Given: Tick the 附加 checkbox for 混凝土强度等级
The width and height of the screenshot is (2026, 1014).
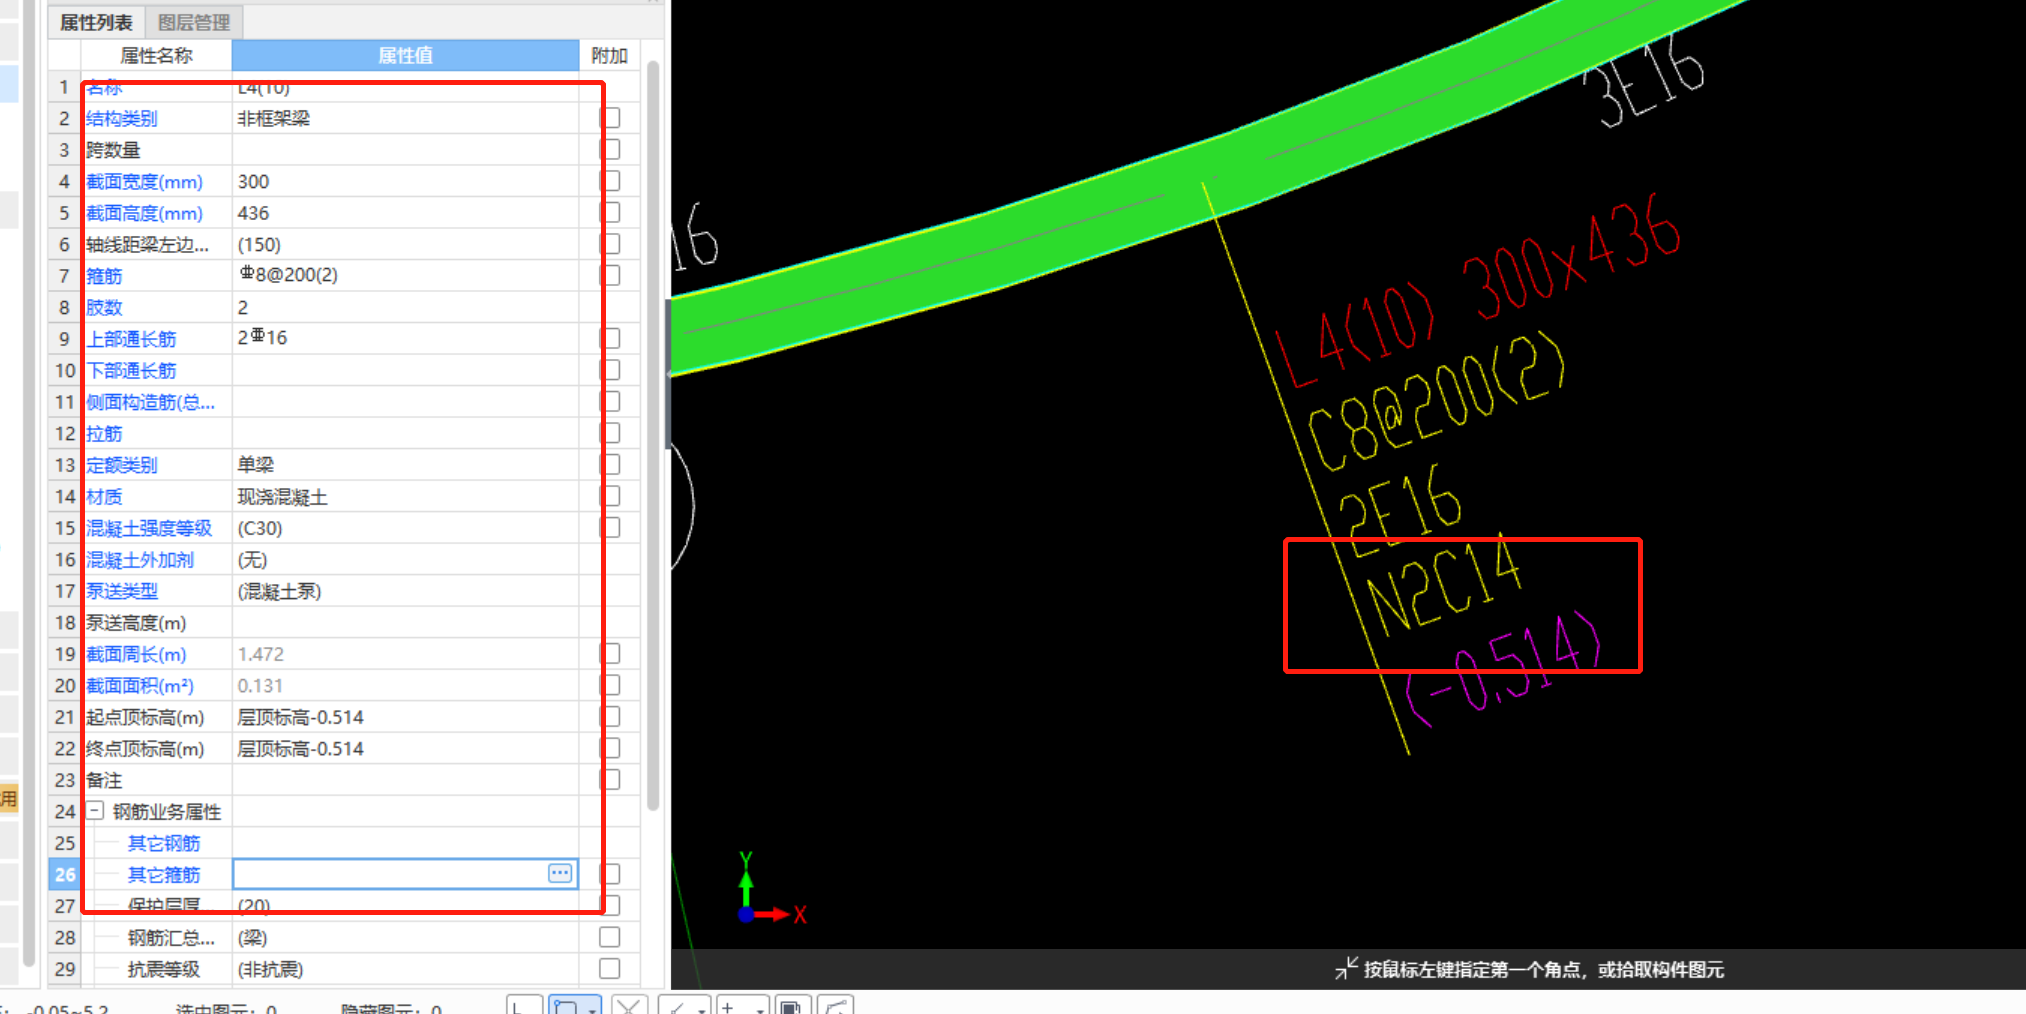Looking at the screenshot, I should pos(610,527).
